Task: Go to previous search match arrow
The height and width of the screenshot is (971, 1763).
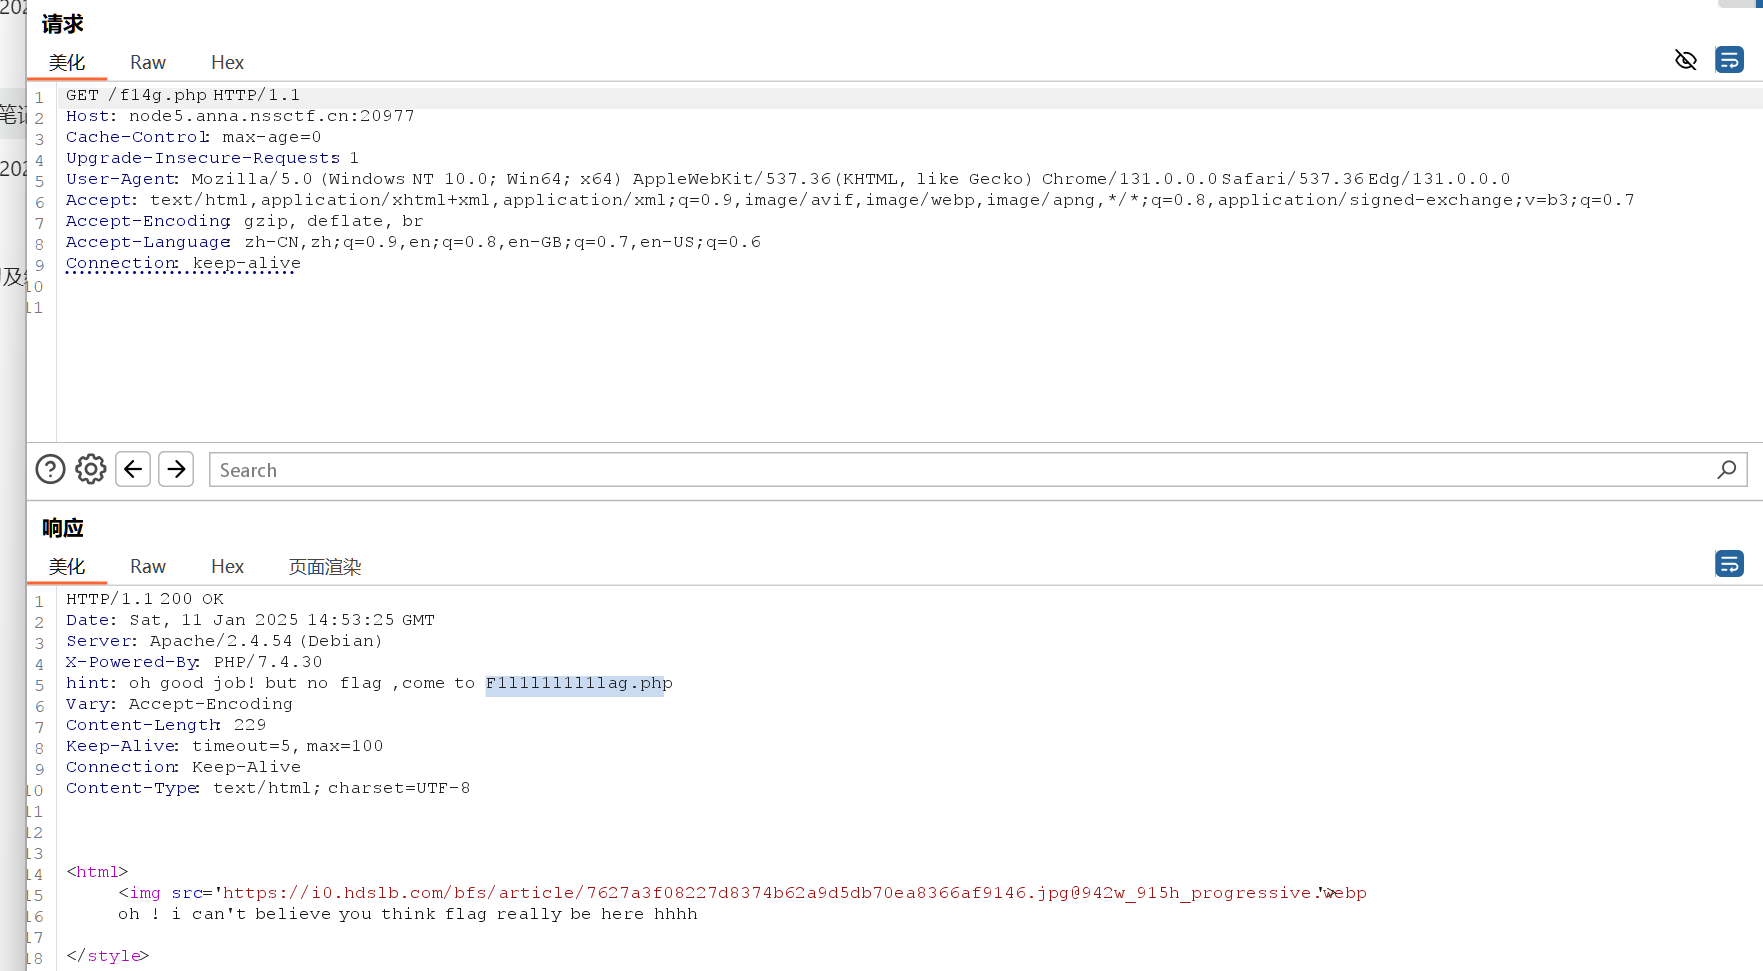Action: [133, 469]
